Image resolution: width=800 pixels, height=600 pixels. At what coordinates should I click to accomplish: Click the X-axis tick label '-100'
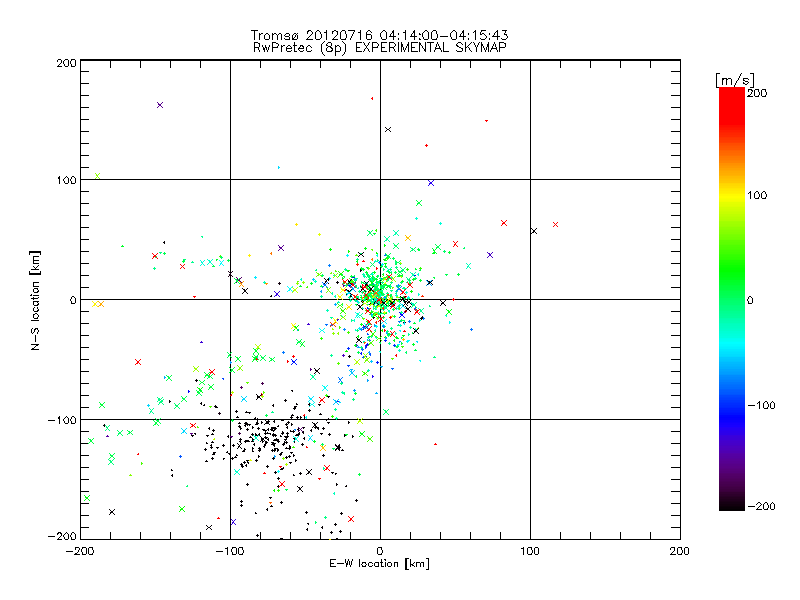click(x=230, y=552)
